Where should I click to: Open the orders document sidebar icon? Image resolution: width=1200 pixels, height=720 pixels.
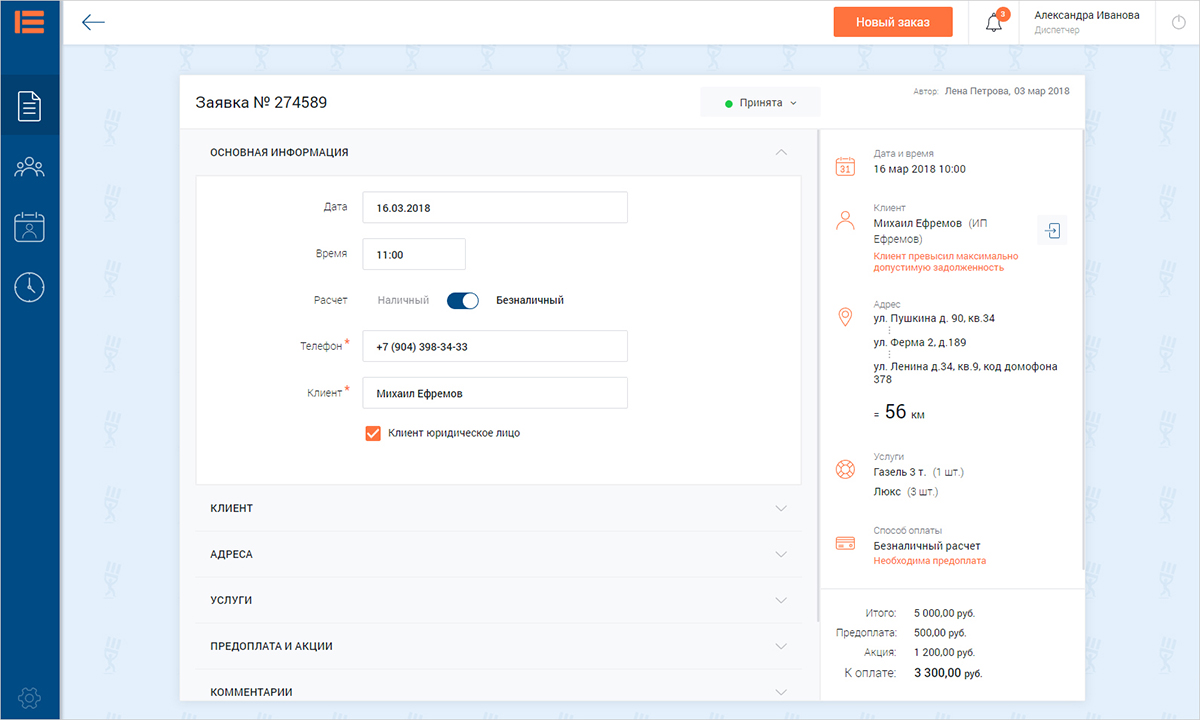point(30,105)
